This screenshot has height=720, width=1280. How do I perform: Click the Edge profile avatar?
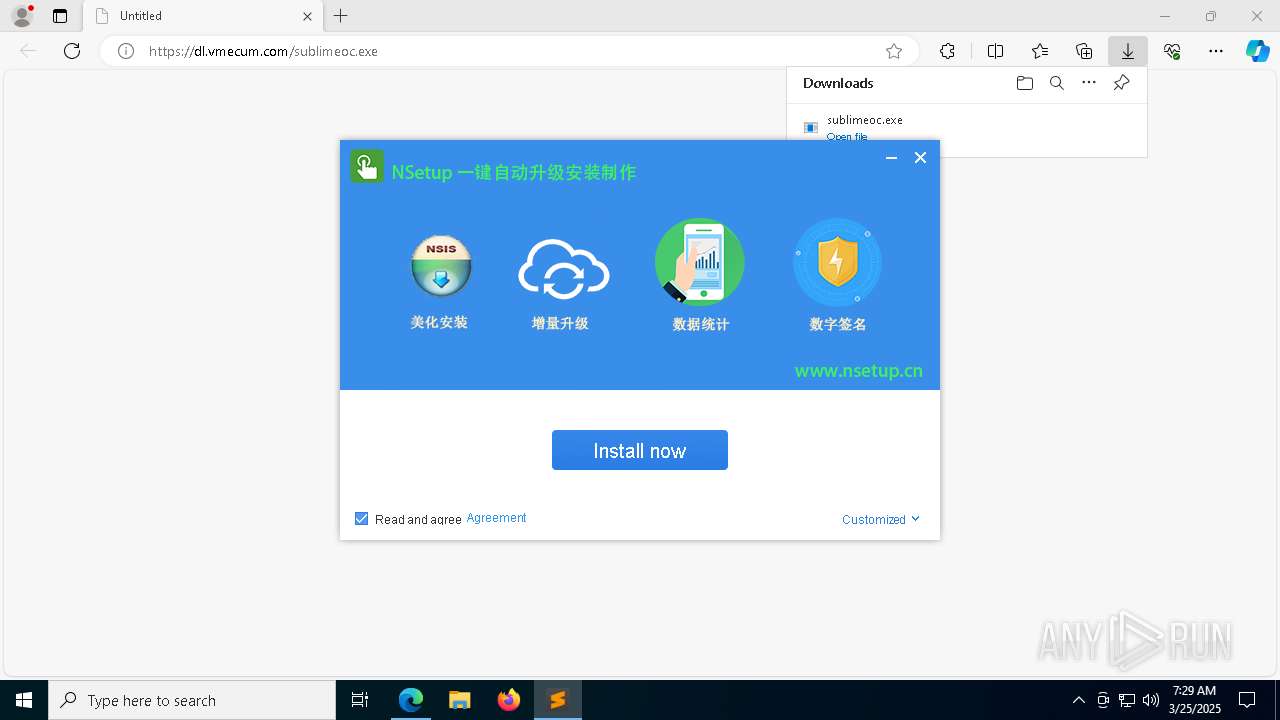click(22, 16)
